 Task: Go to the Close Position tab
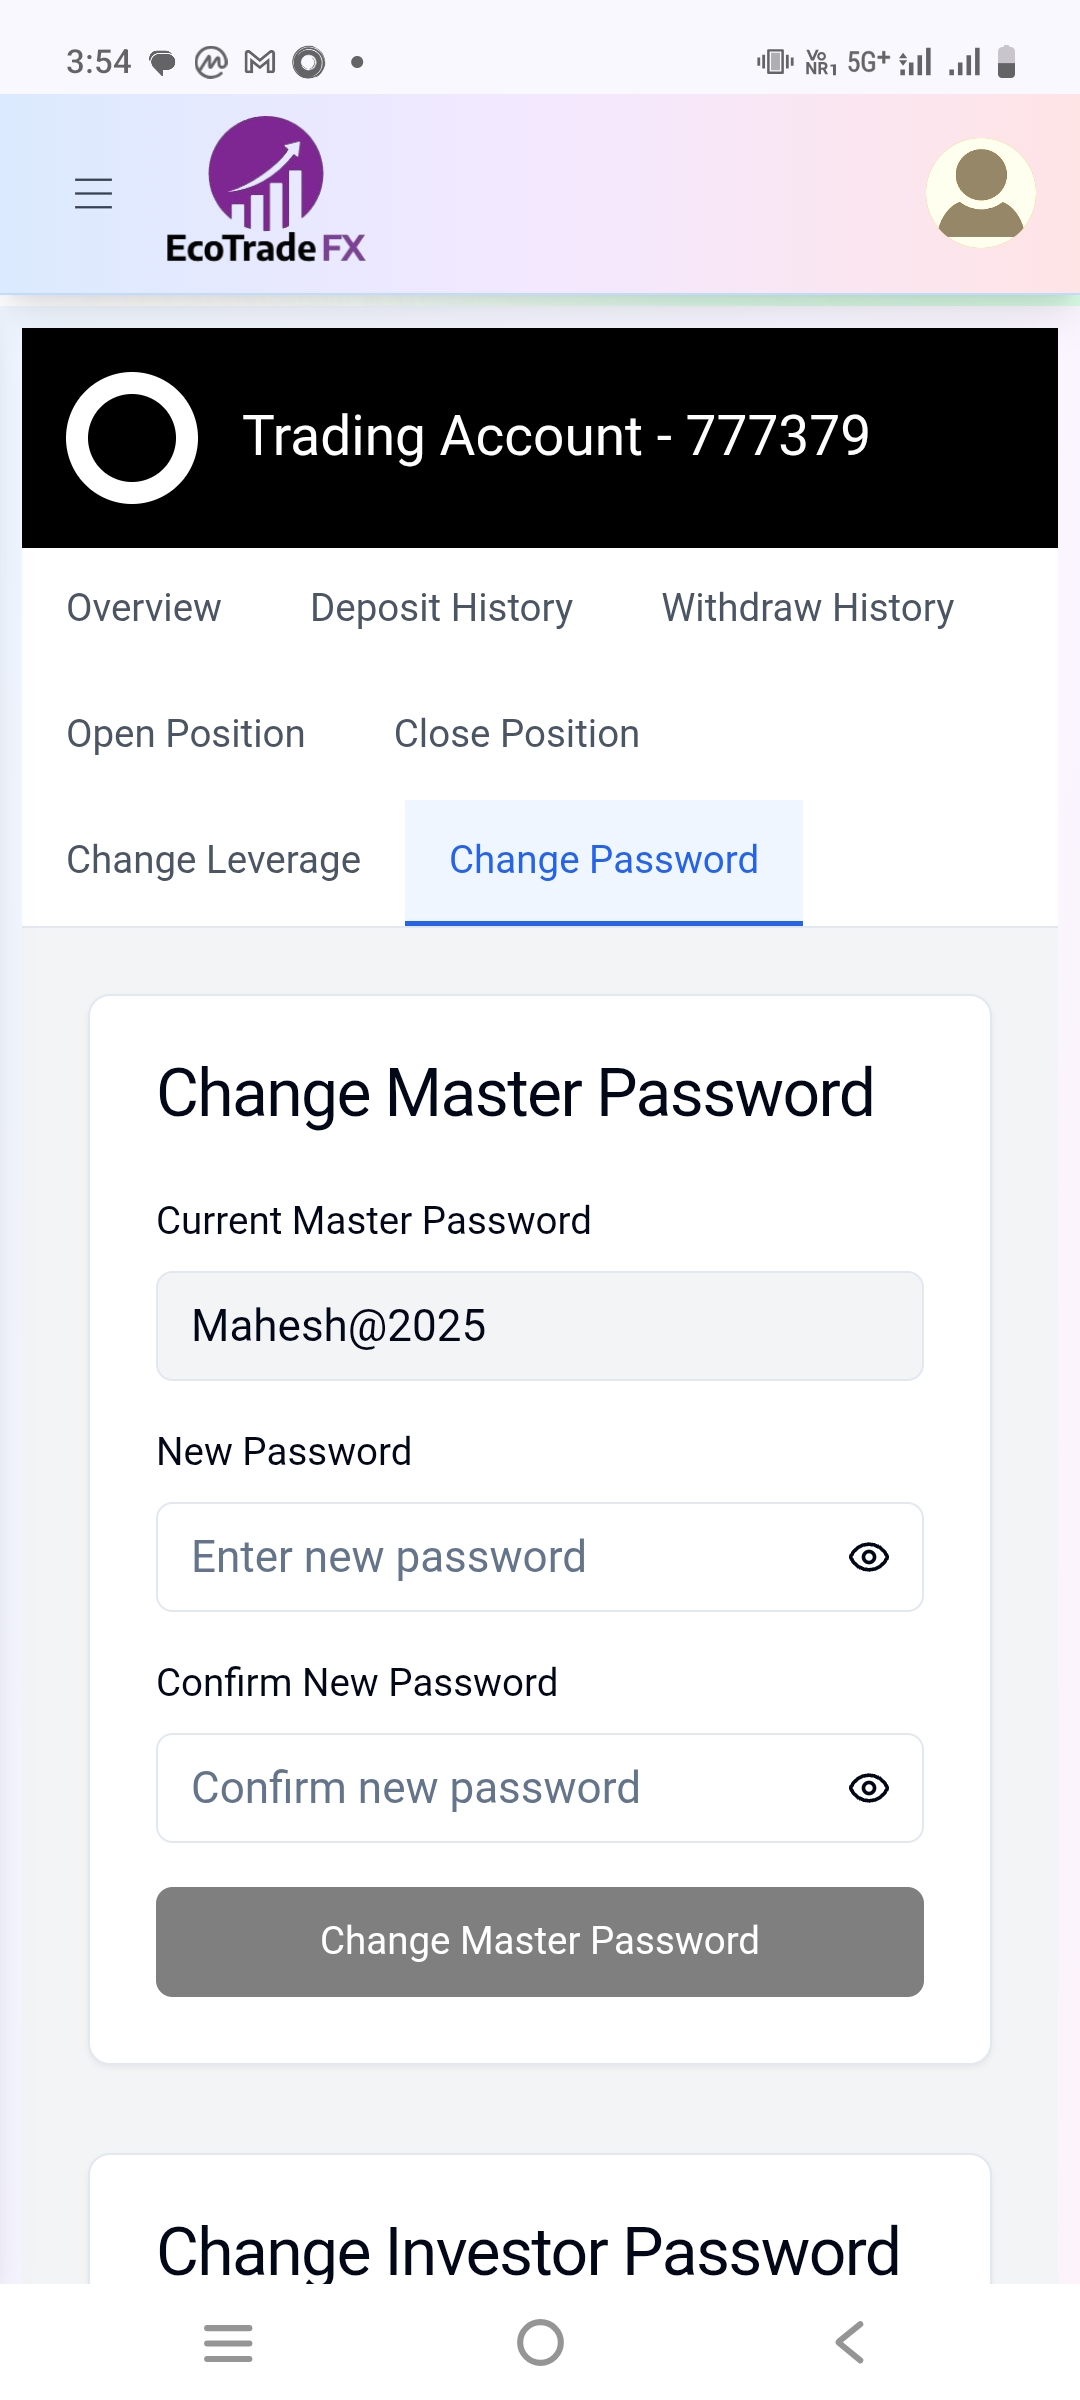click(516, 734)
